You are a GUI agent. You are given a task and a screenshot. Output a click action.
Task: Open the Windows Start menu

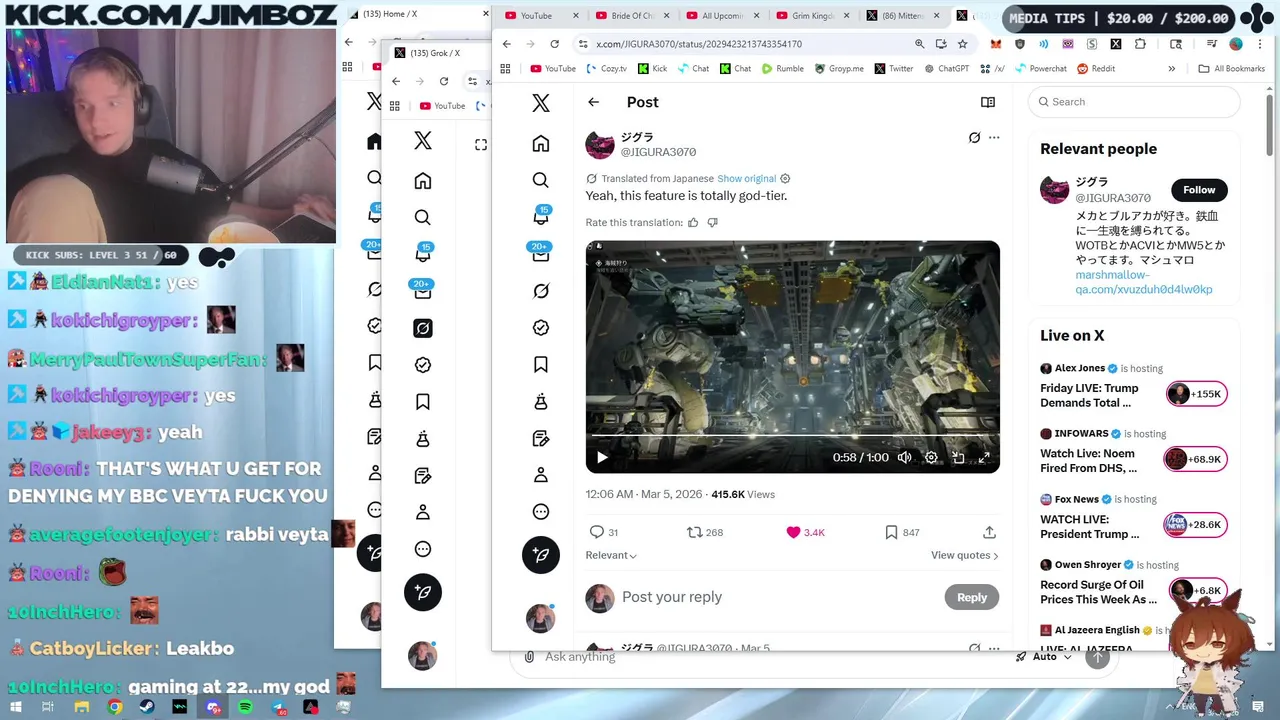pyautogui.click(x=16, y=707)
